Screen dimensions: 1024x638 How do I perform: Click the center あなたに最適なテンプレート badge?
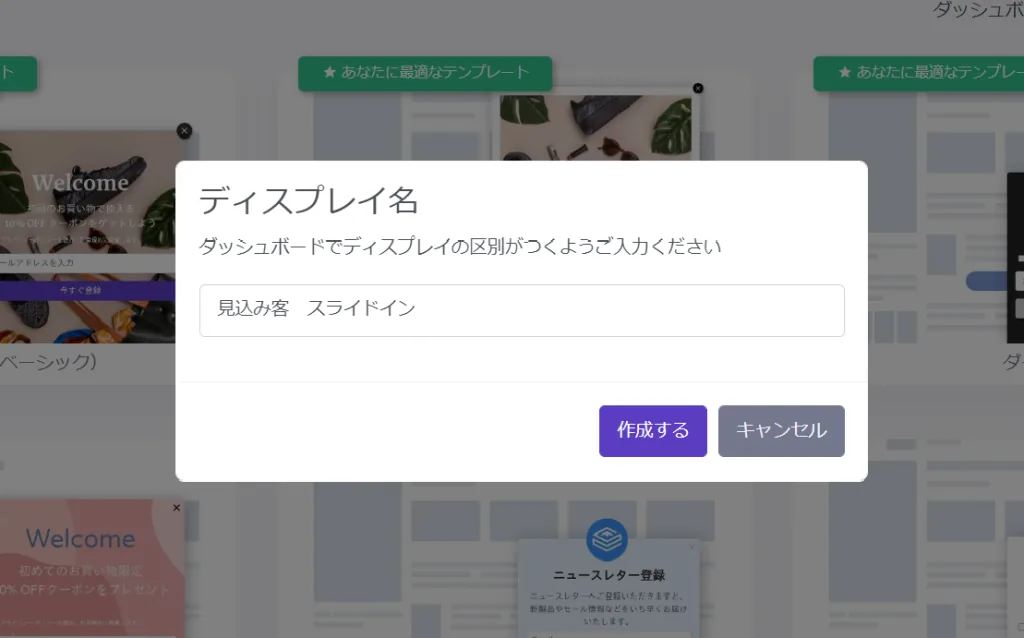click(x=425, y=72)
